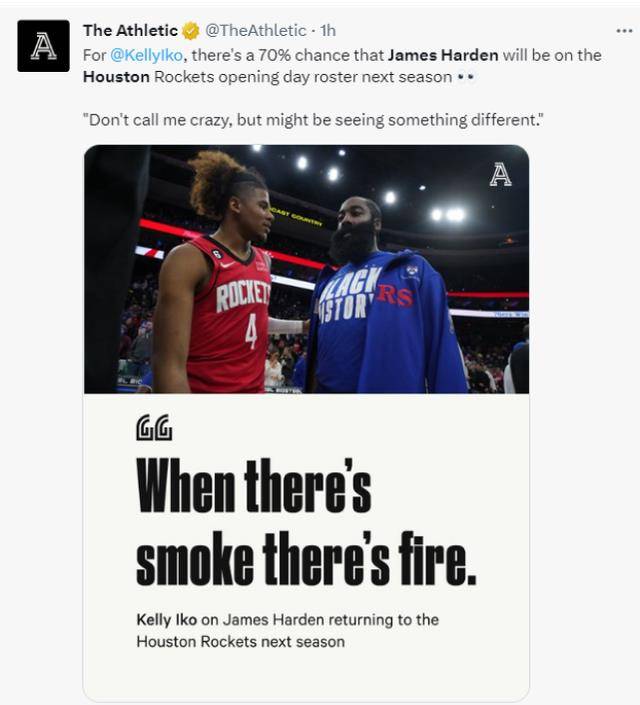The image size is (640, 705).
Task: Click the bold "James Harden" text in the tweet
Action: tap(443, 55)
